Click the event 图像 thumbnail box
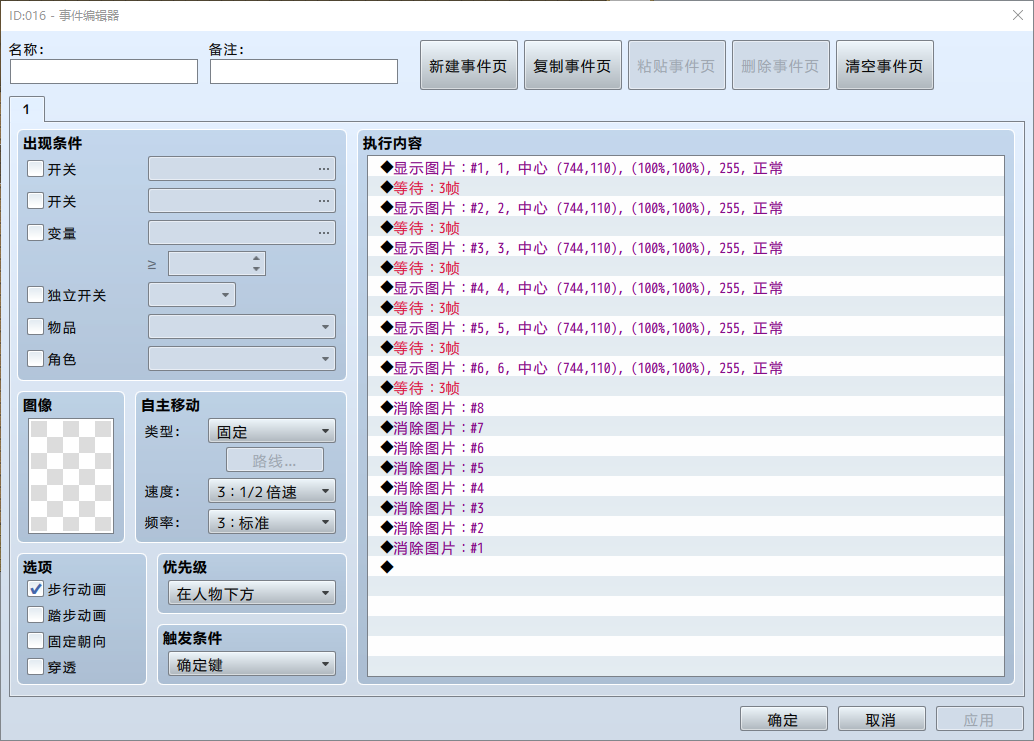Viewport: 1034px width, 741px height. pos(71,476)
